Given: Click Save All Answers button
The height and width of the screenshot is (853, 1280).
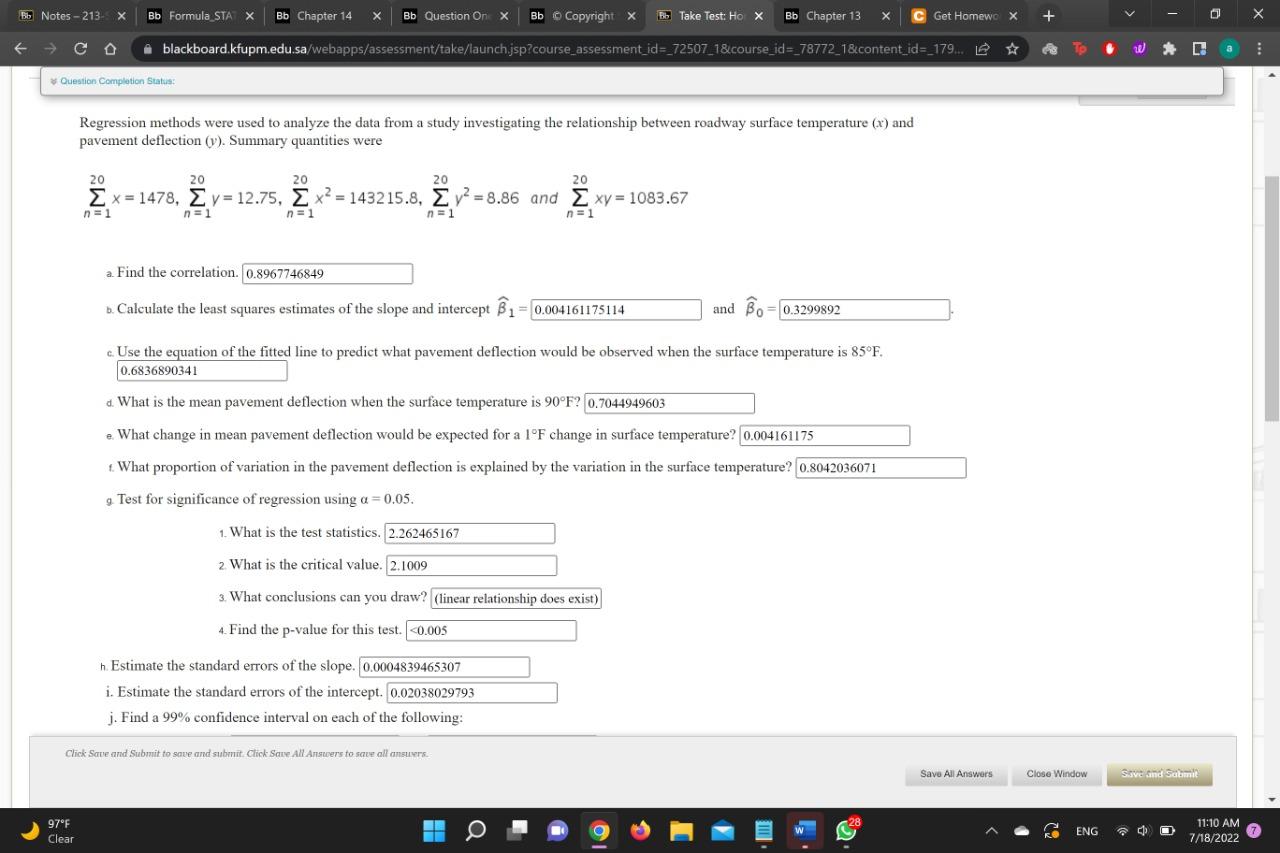Looking at the screenshot, I should coord(956,774).
